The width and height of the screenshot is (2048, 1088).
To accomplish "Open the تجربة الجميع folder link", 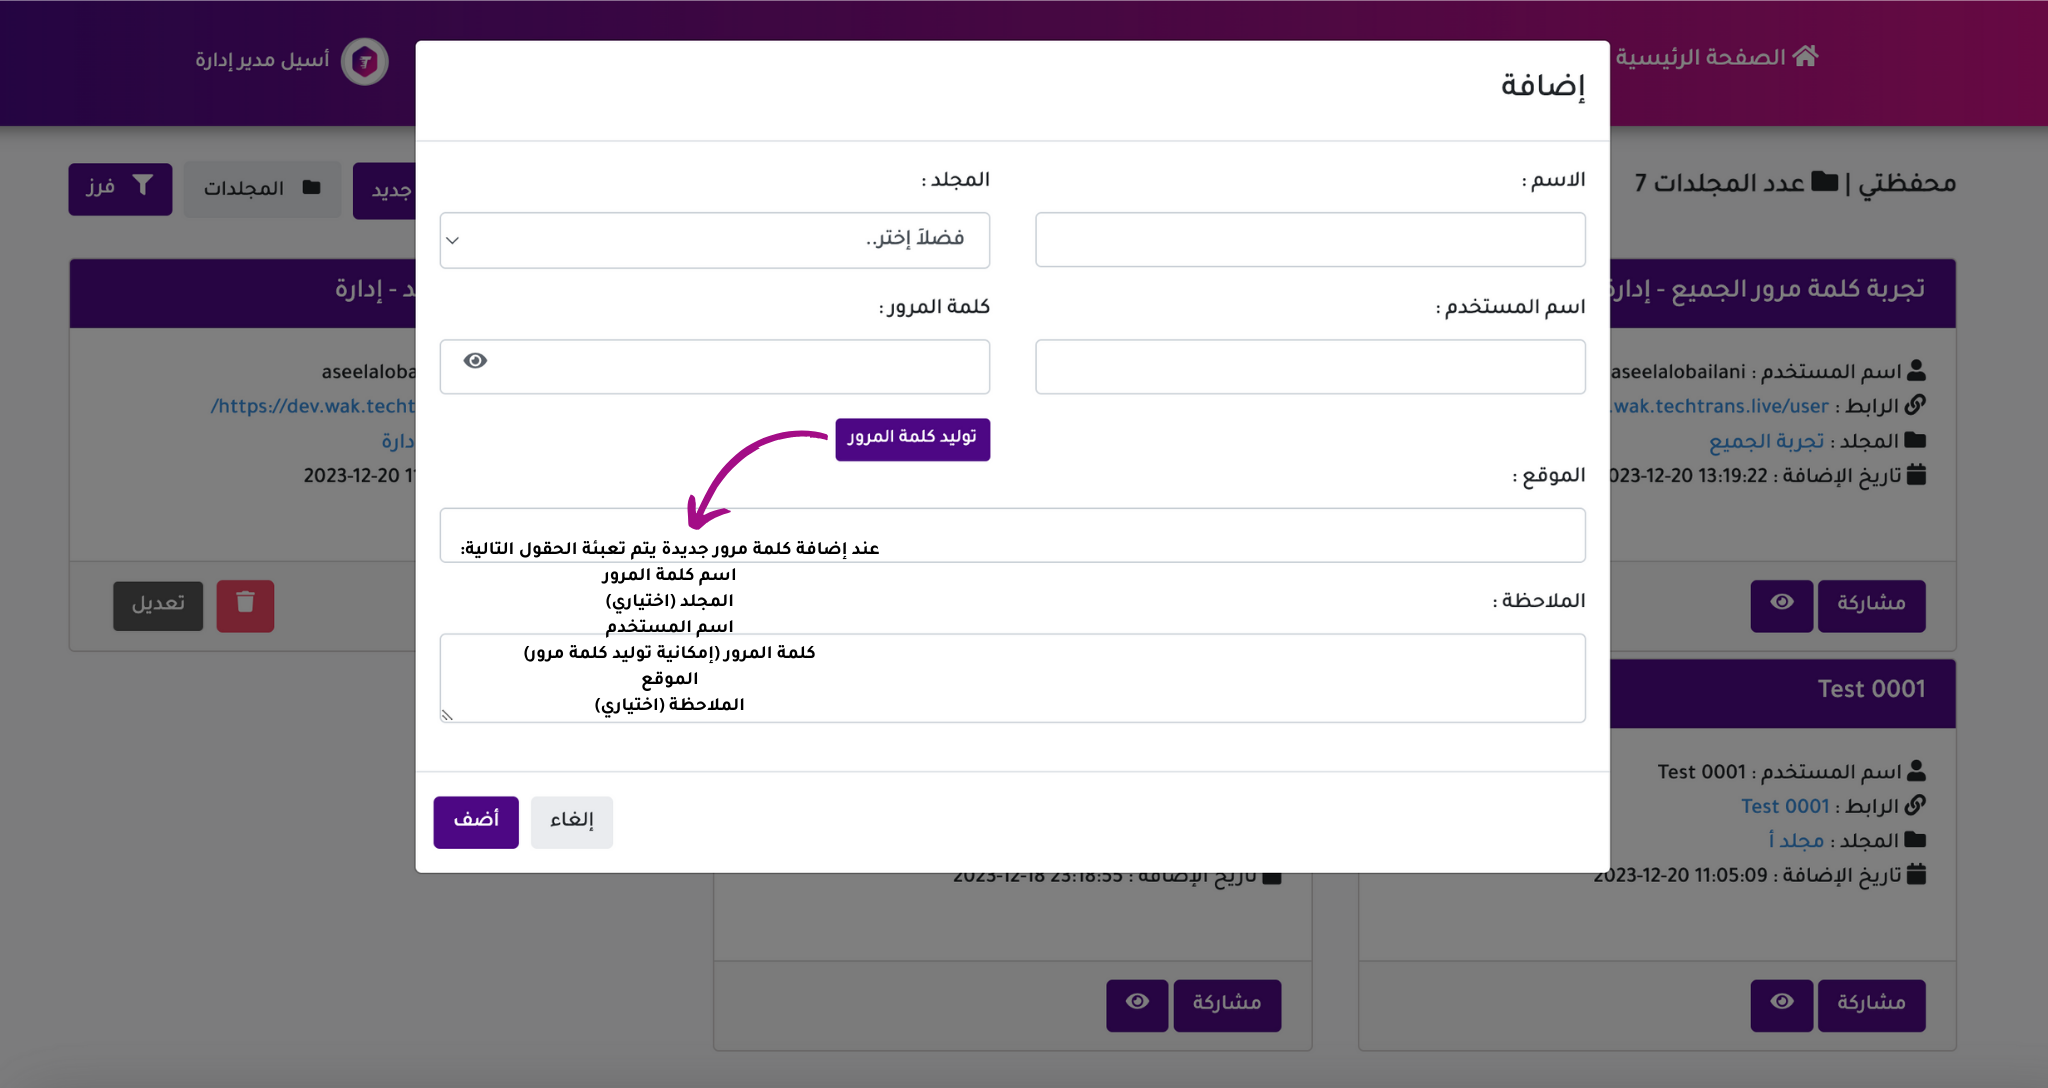I will pos(1766,441).
